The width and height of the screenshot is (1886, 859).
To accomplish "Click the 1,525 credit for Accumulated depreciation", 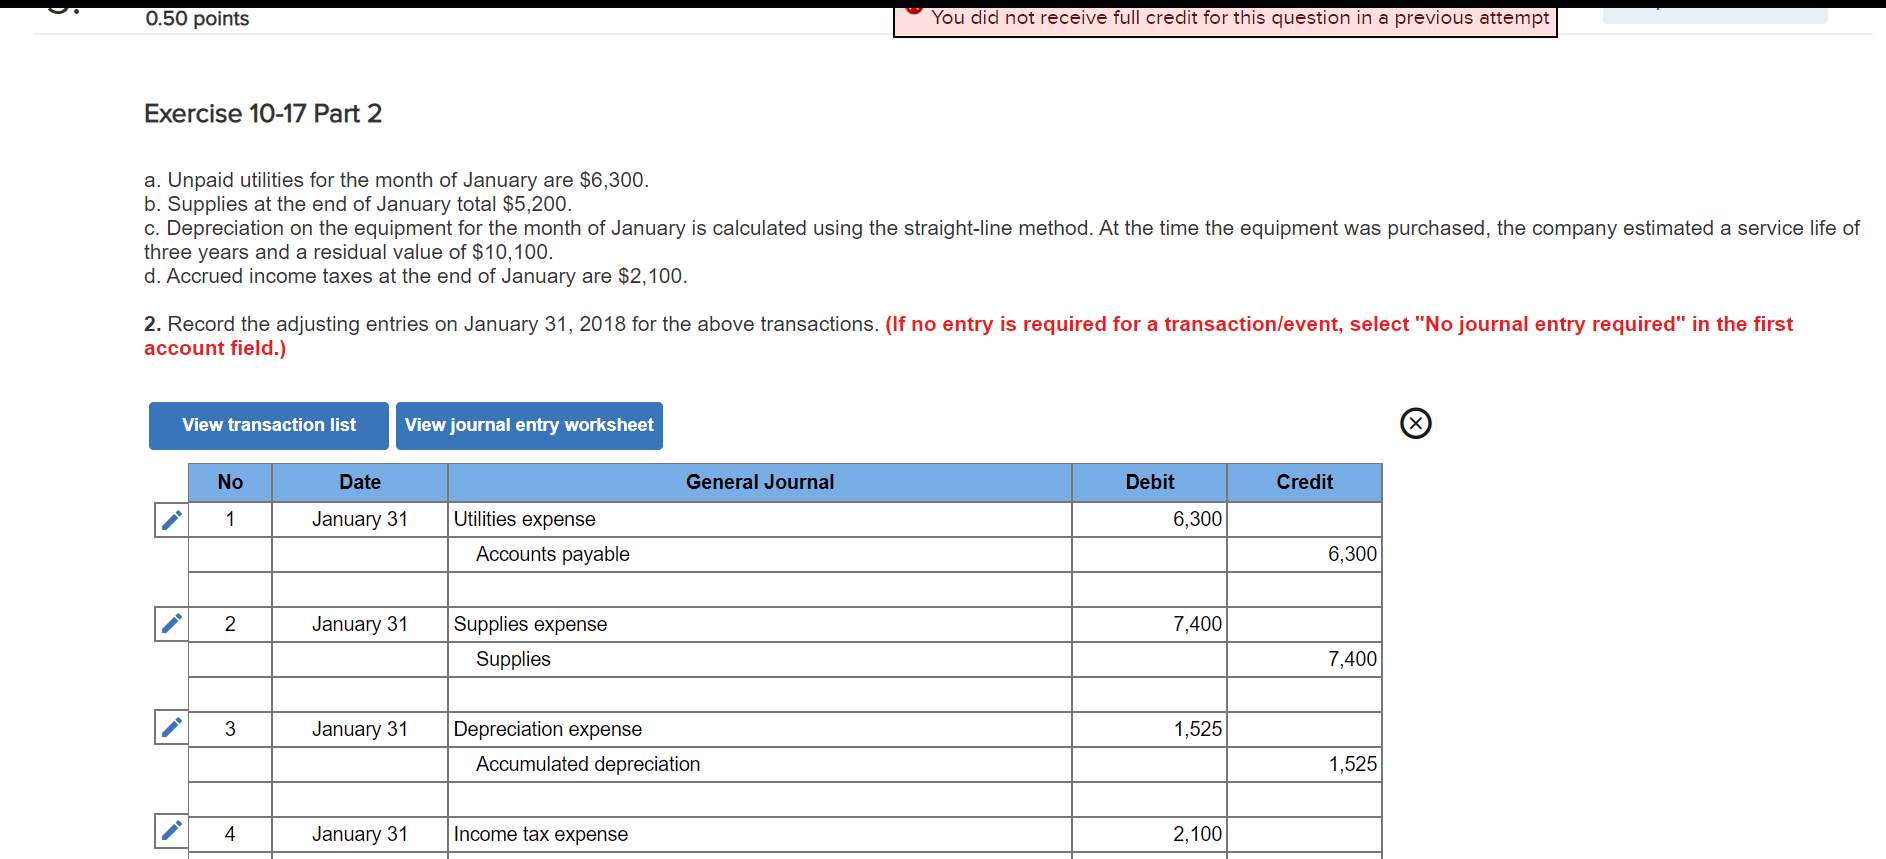I will click(1305, 764).
